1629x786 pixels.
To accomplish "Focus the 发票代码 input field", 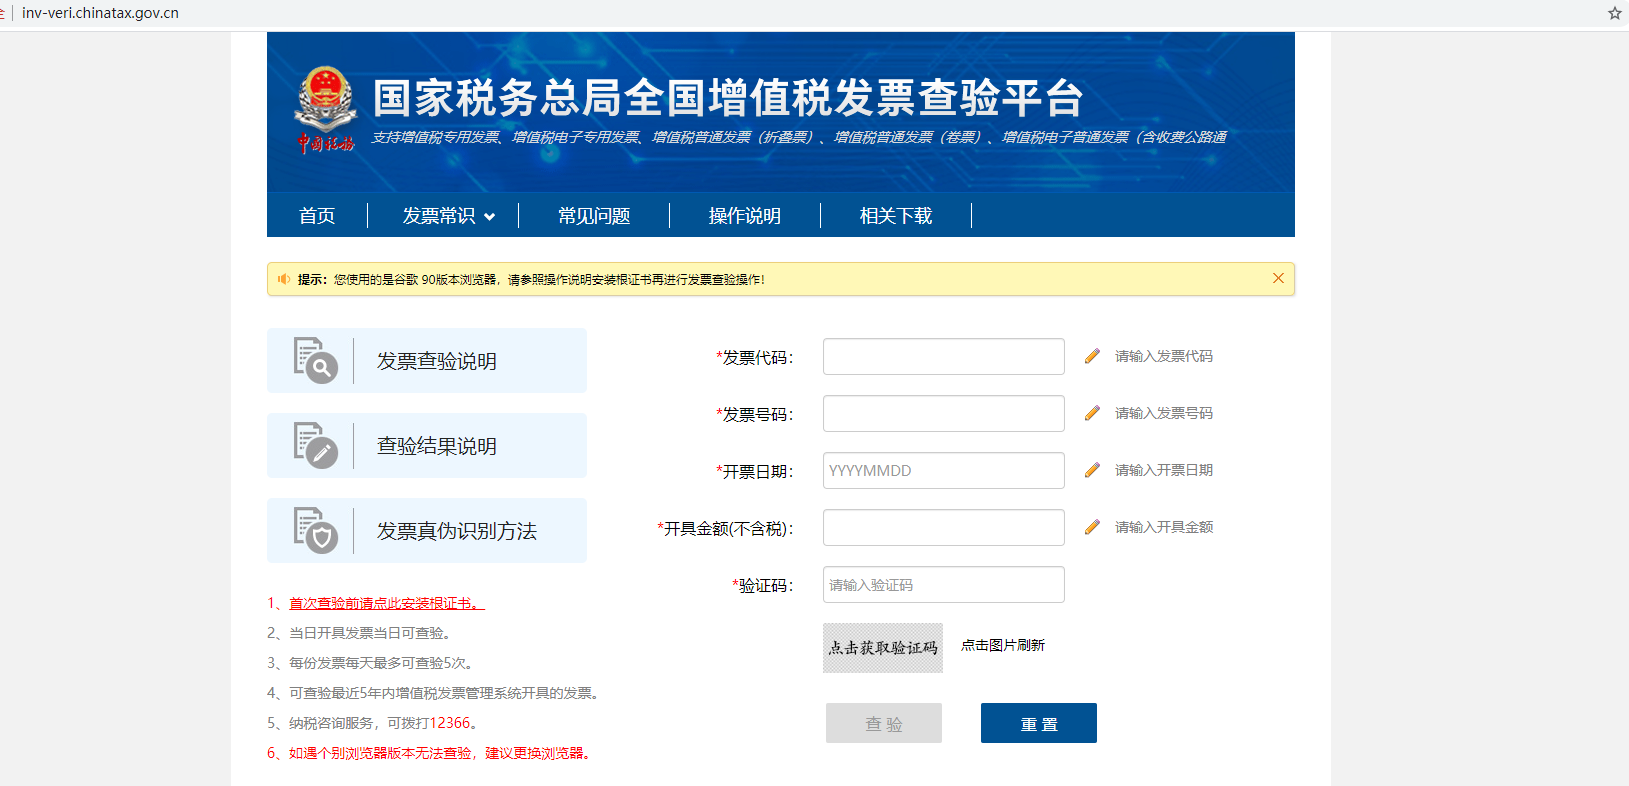I will (943, 357).
